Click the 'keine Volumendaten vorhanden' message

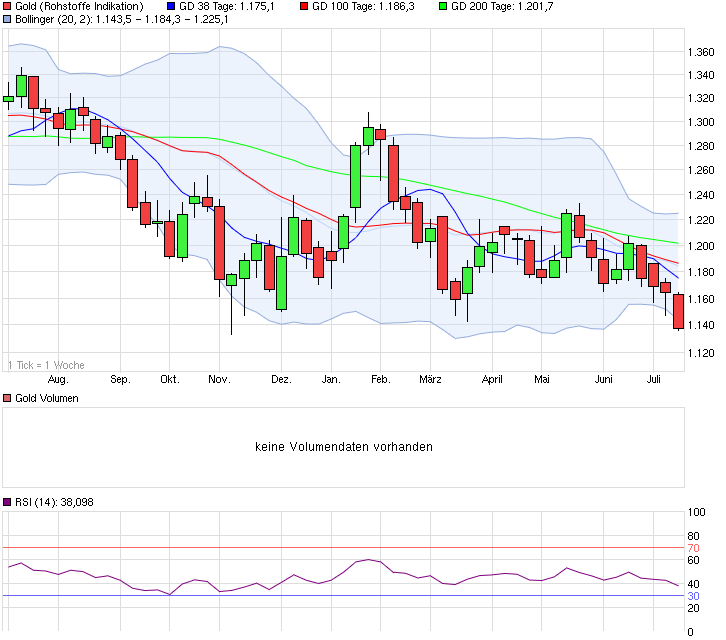(344, 447)
